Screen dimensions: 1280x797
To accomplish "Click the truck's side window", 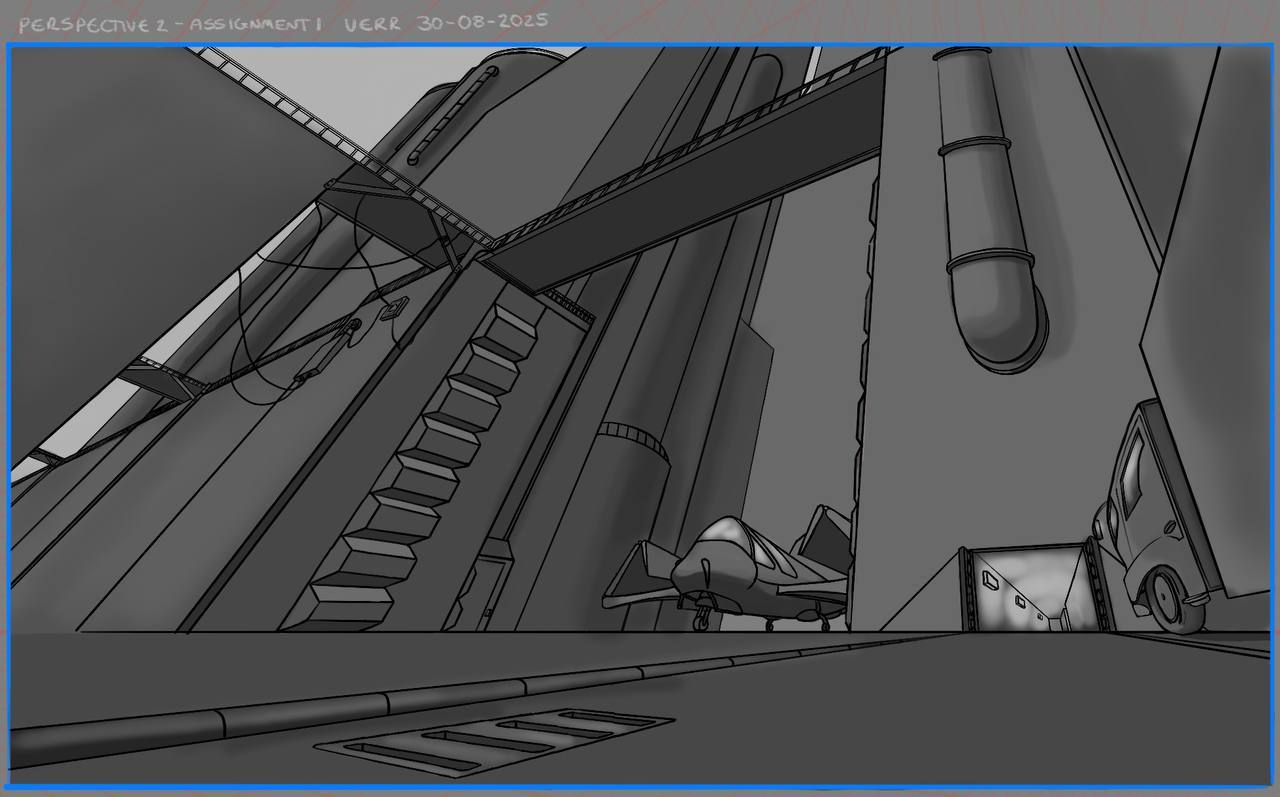I will click(1134, 472).
